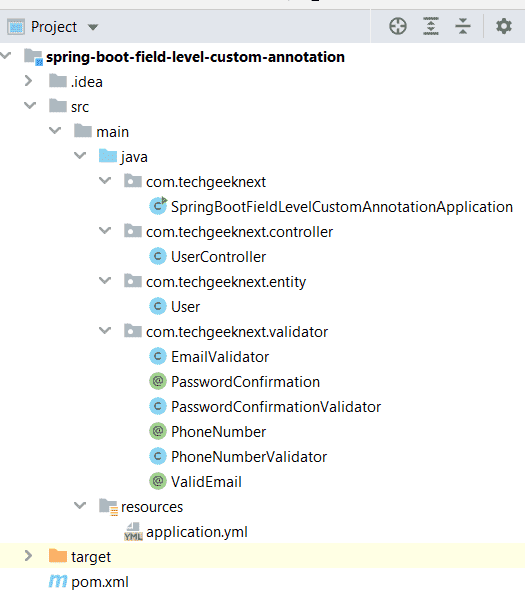Open Project panel settings gear

(x=504, y=26)
